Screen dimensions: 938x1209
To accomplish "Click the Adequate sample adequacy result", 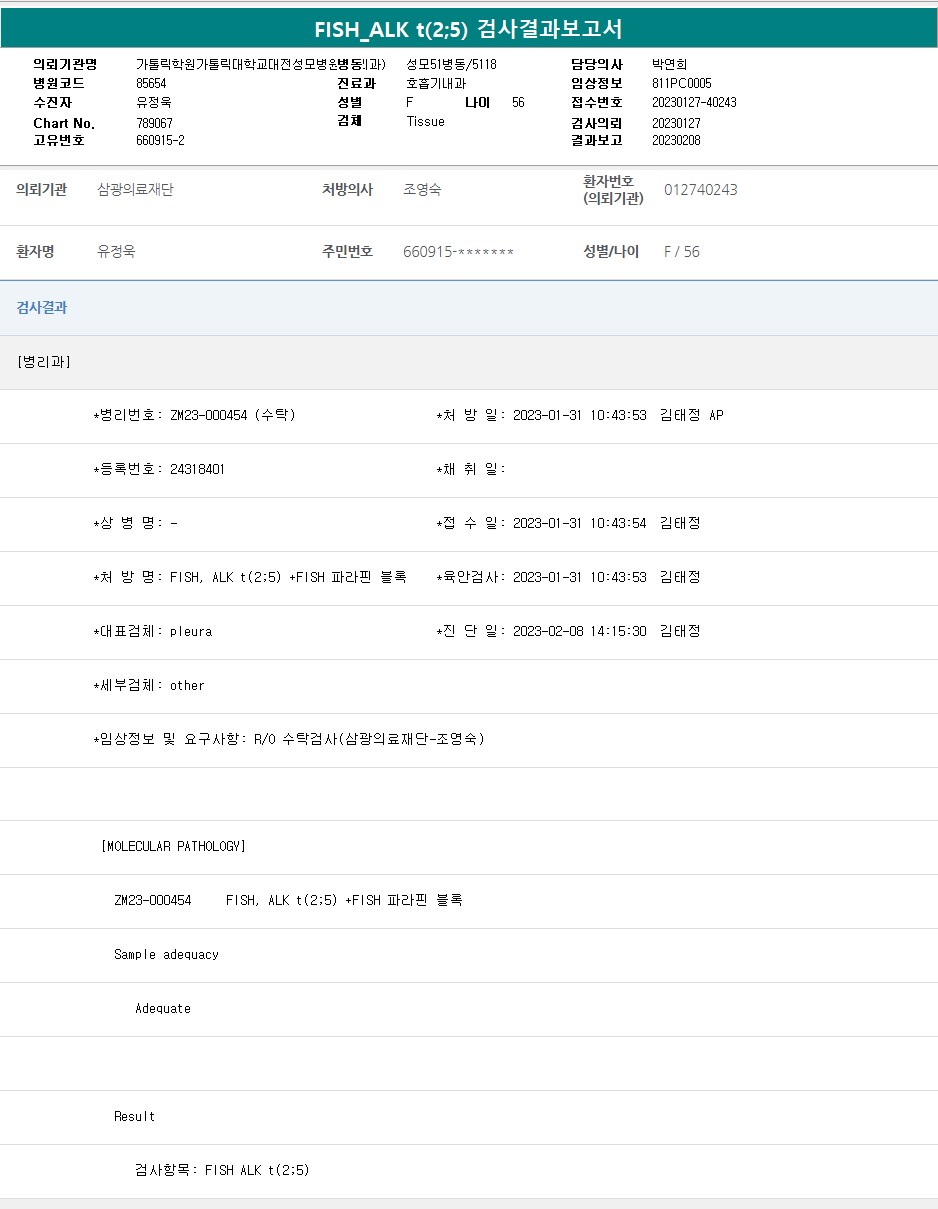I will tap(163, 1009).
